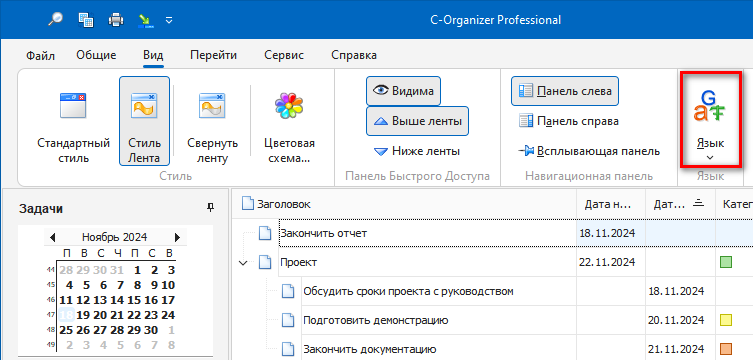Click green category swatch in Проект row
Image resolution: width=753 pixels, height=360 pixels.
click(x=726, y=263)
